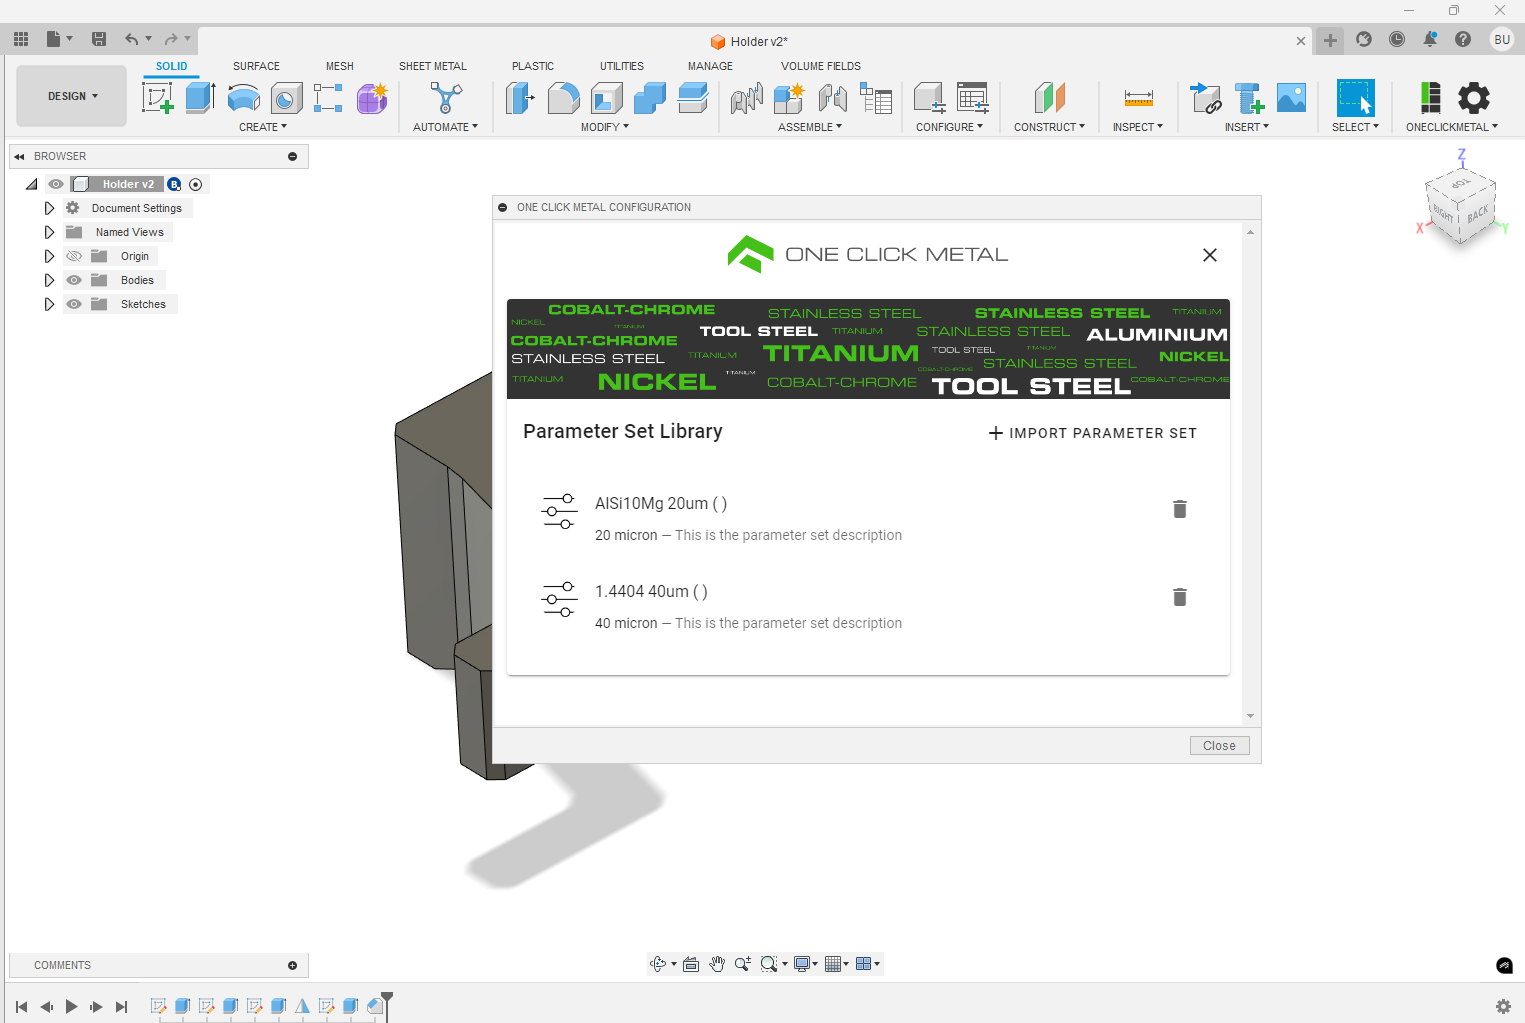Screen dimensions: 1525x1023
Task: Show the hidden Origin folder
Action: (x=74, y=256)
